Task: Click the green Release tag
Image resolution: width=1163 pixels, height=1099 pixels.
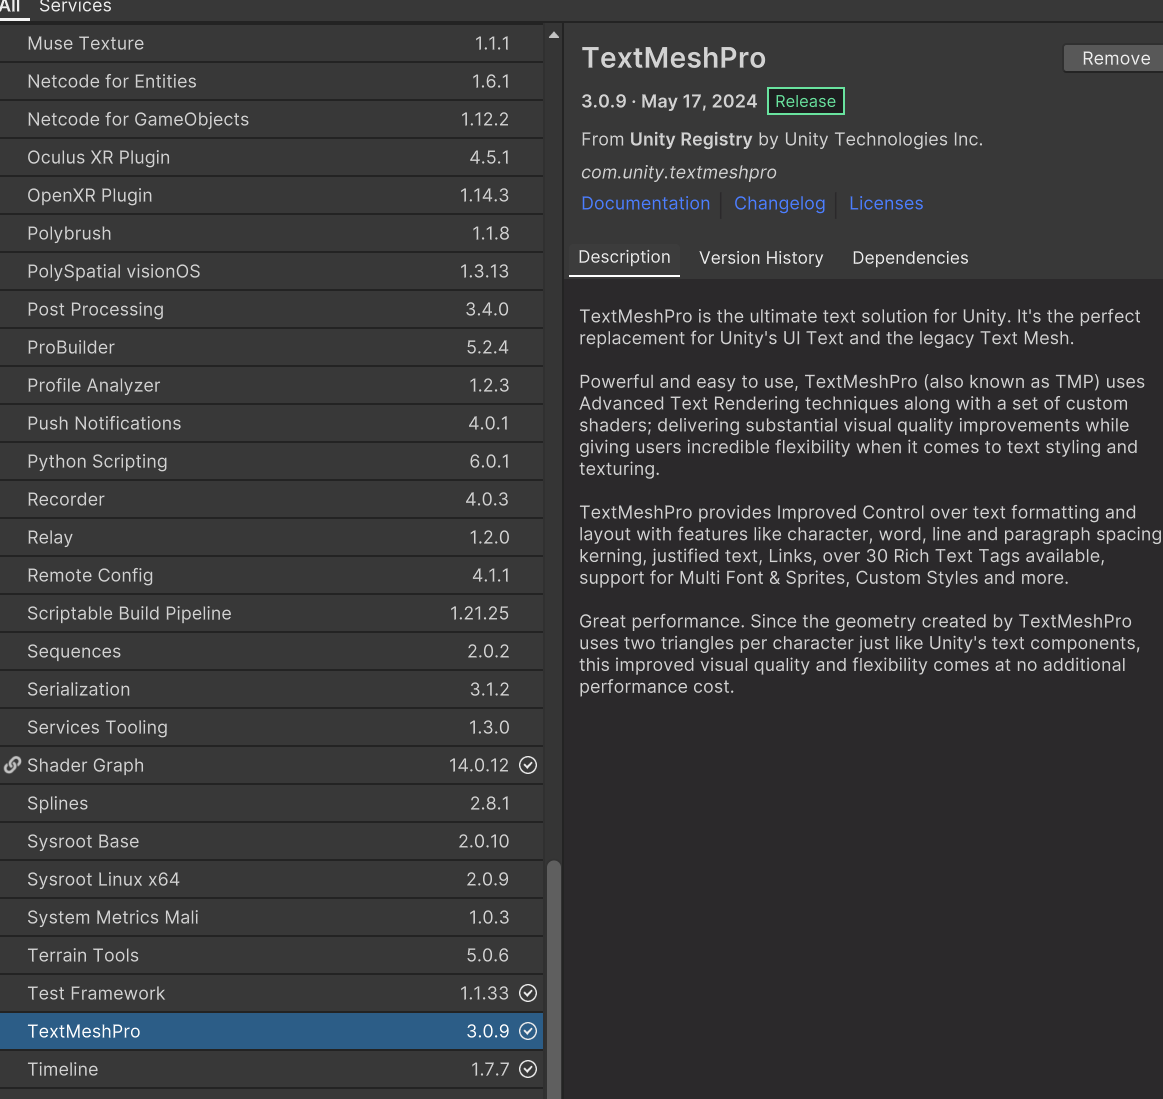Action: [805, 101]
